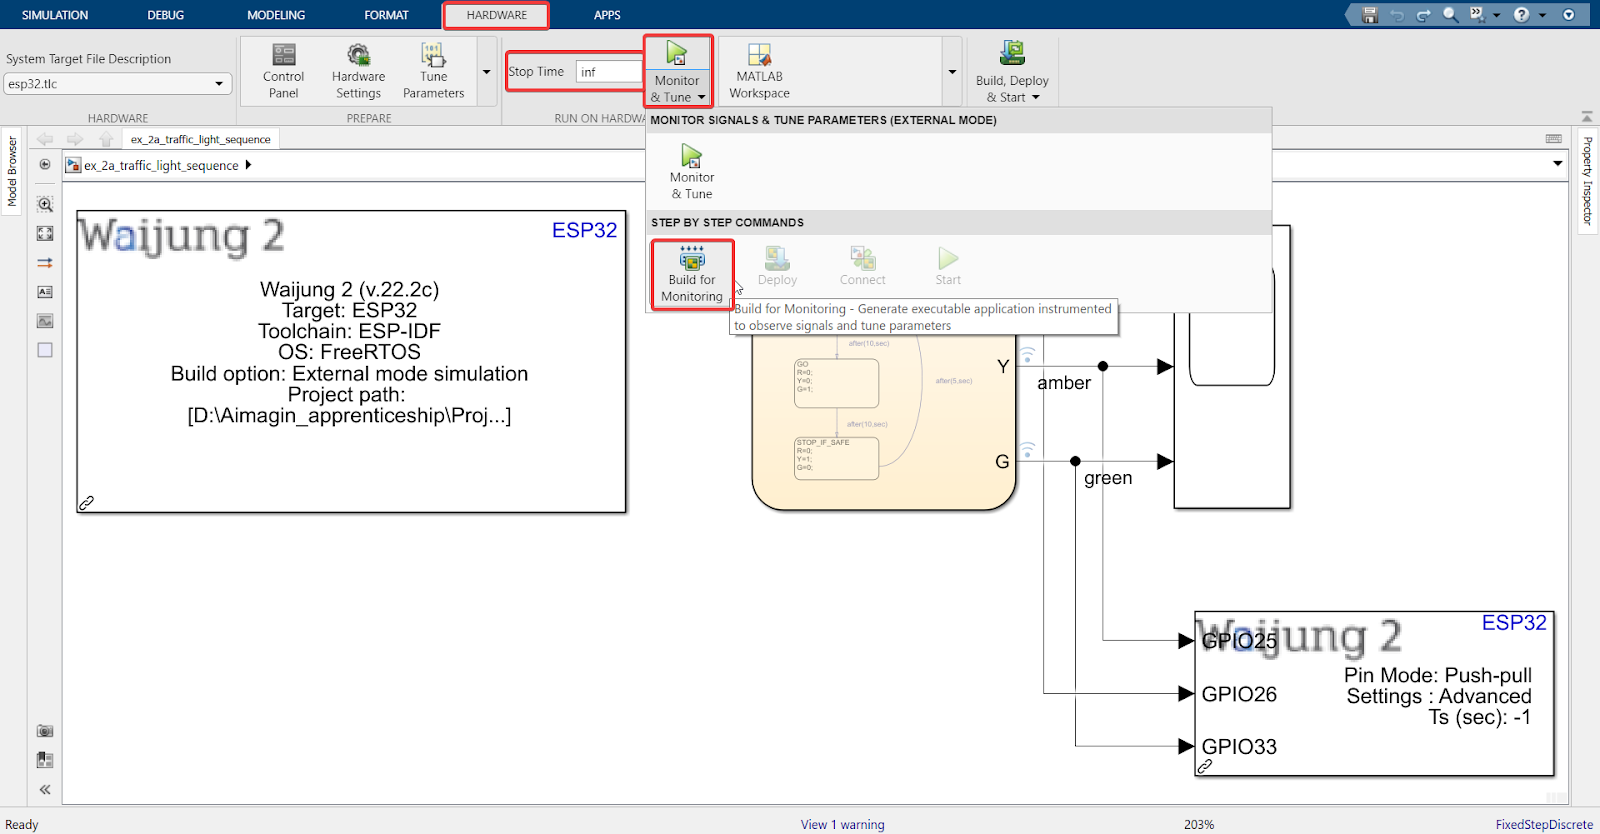Screen dimensions: 1600x834
Task: Open the Property Inspector side panel
Action: (1587, 181)
